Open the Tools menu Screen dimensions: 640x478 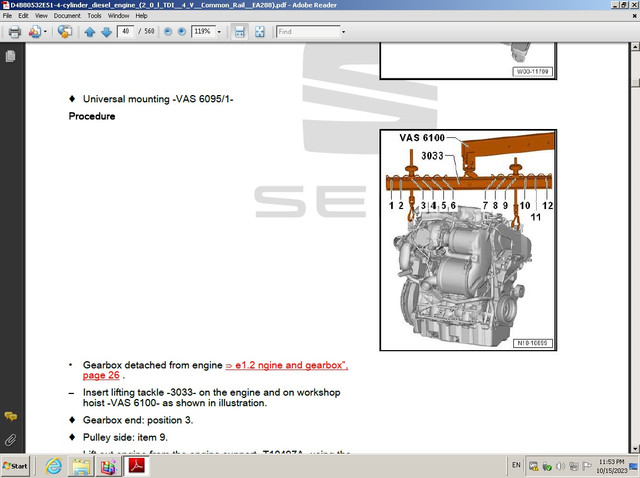[x=94, y=16]
